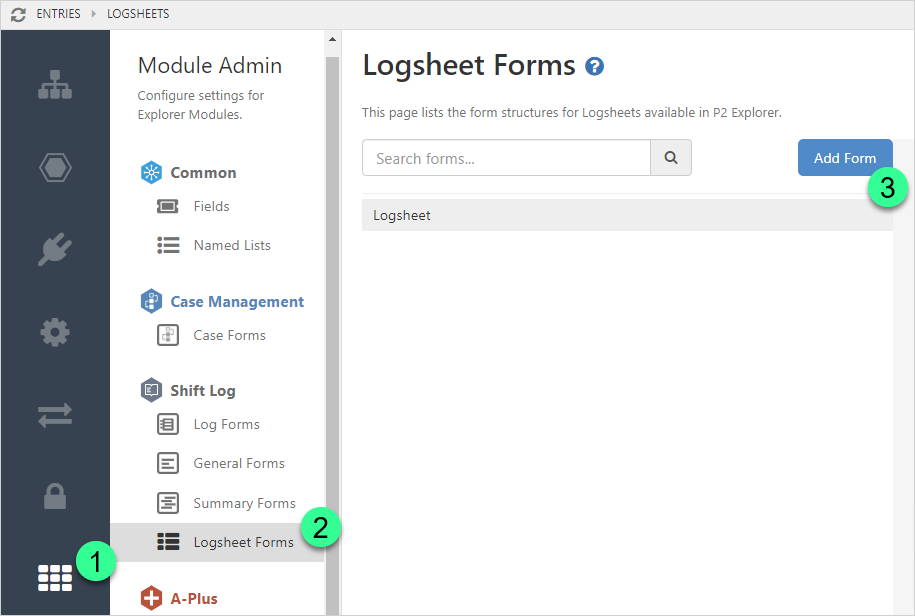Select Summary Forms in the side menu
Screen dimensions: 915x616
tap(244, 503)
